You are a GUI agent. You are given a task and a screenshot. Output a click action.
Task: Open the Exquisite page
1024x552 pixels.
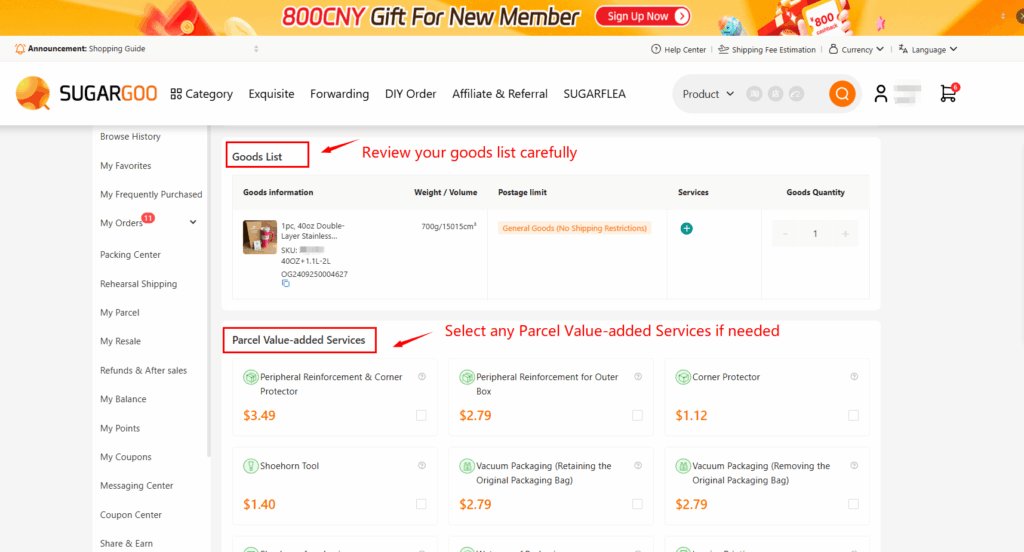[271, 94]
